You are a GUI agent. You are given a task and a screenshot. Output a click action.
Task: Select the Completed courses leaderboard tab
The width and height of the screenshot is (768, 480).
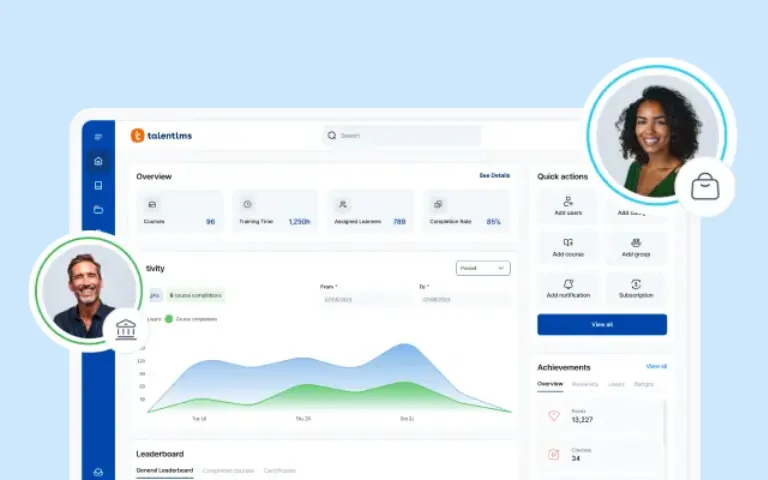228,471
